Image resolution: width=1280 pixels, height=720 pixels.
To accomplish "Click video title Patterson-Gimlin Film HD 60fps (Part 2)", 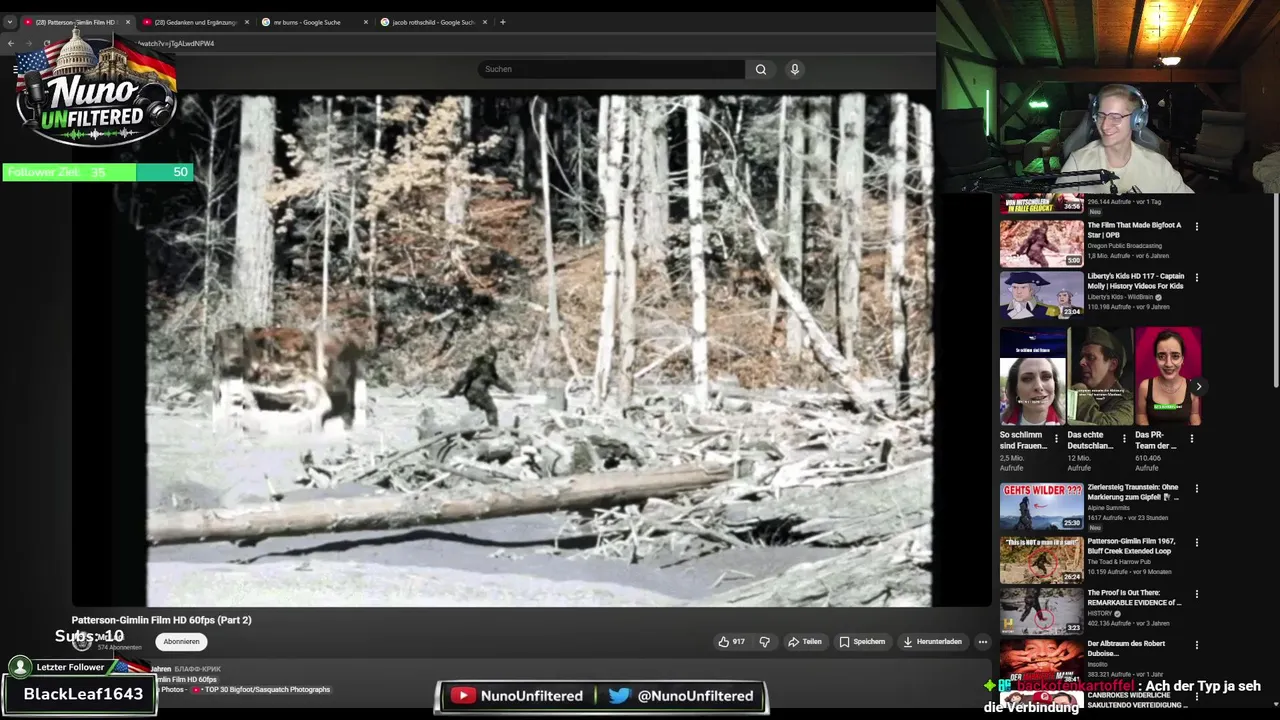I will (x=162, y=620).
